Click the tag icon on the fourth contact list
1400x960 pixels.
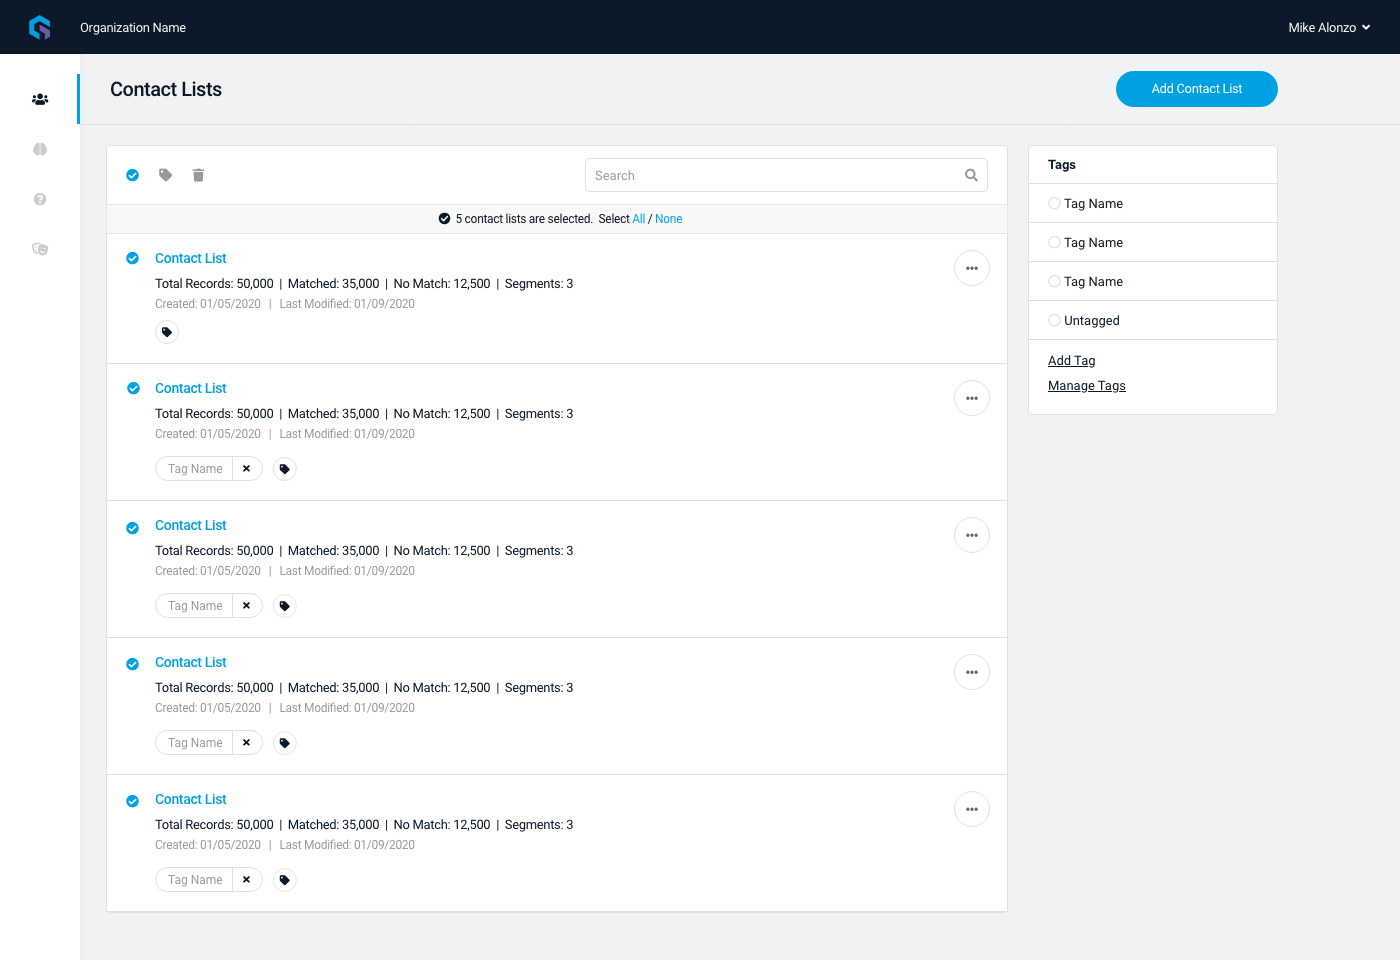point(285,743)
